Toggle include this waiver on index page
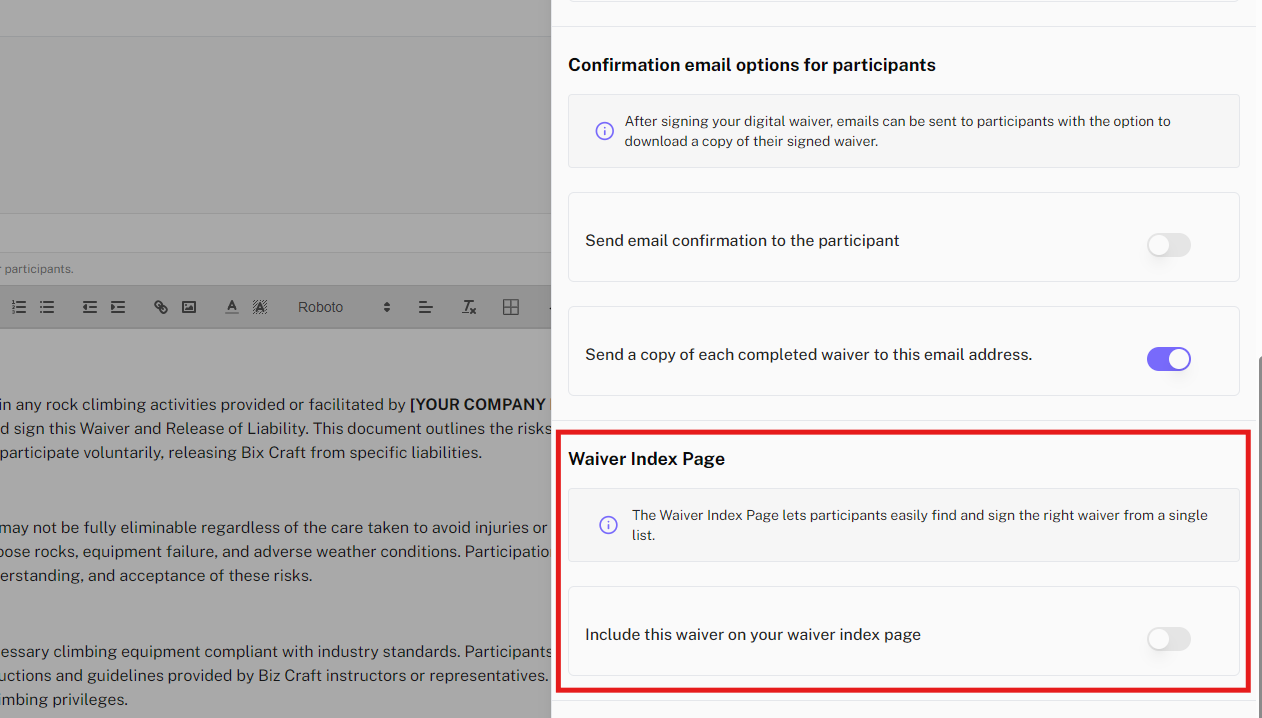1262x718 pixels. click(x=1168, y=639)
